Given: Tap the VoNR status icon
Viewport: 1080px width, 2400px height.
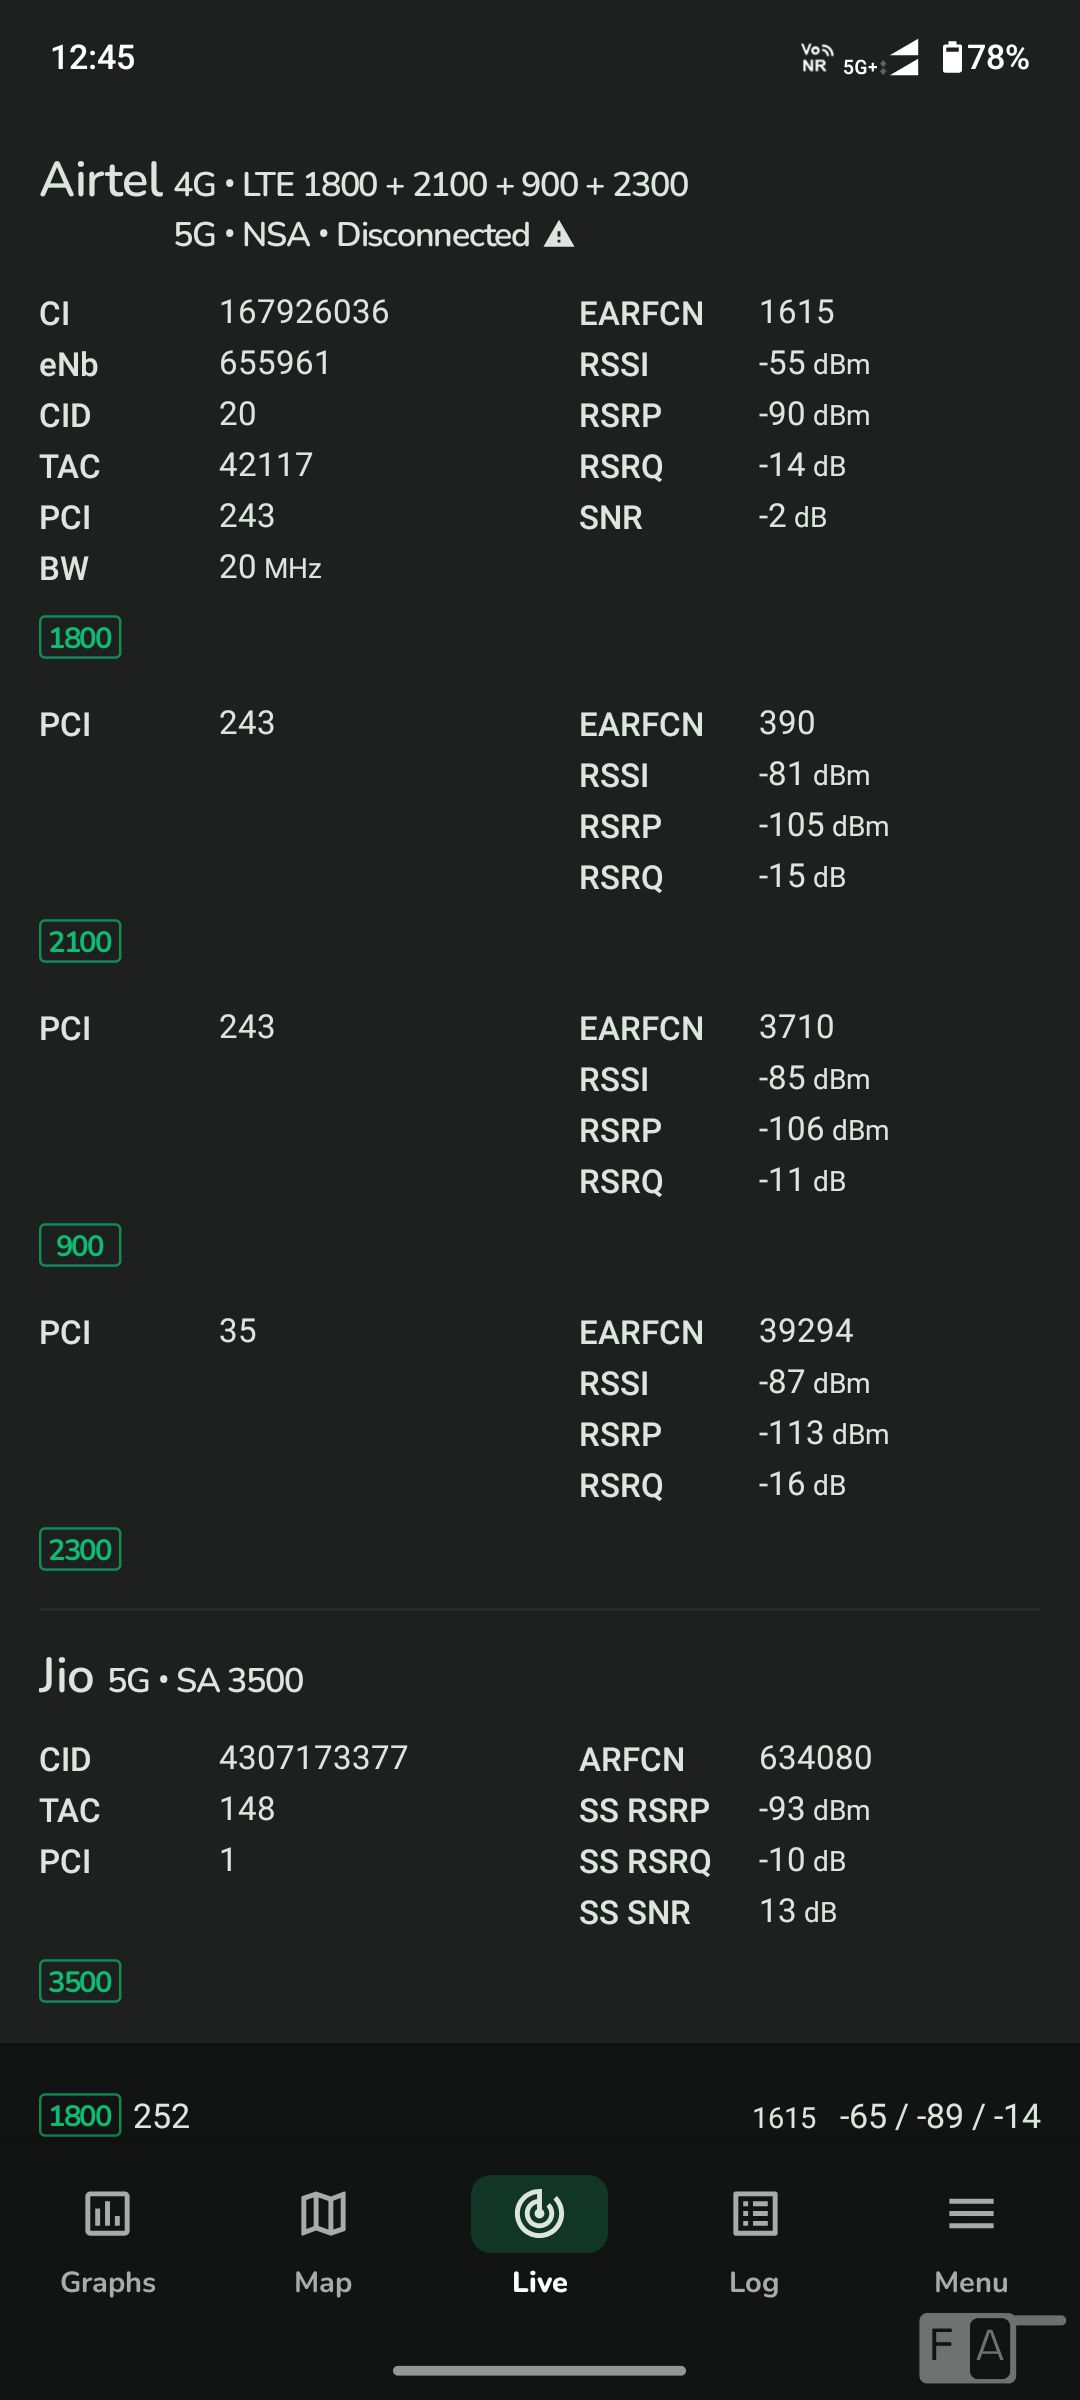Looking at the screenshot, I should [x=816, y=58].
